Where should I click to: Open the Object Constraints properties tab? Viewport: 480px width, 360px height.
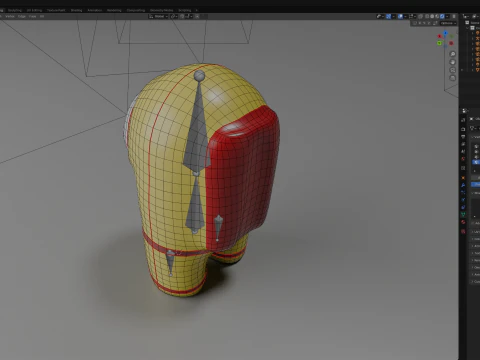pyautogui.click(x=463, y=207)
